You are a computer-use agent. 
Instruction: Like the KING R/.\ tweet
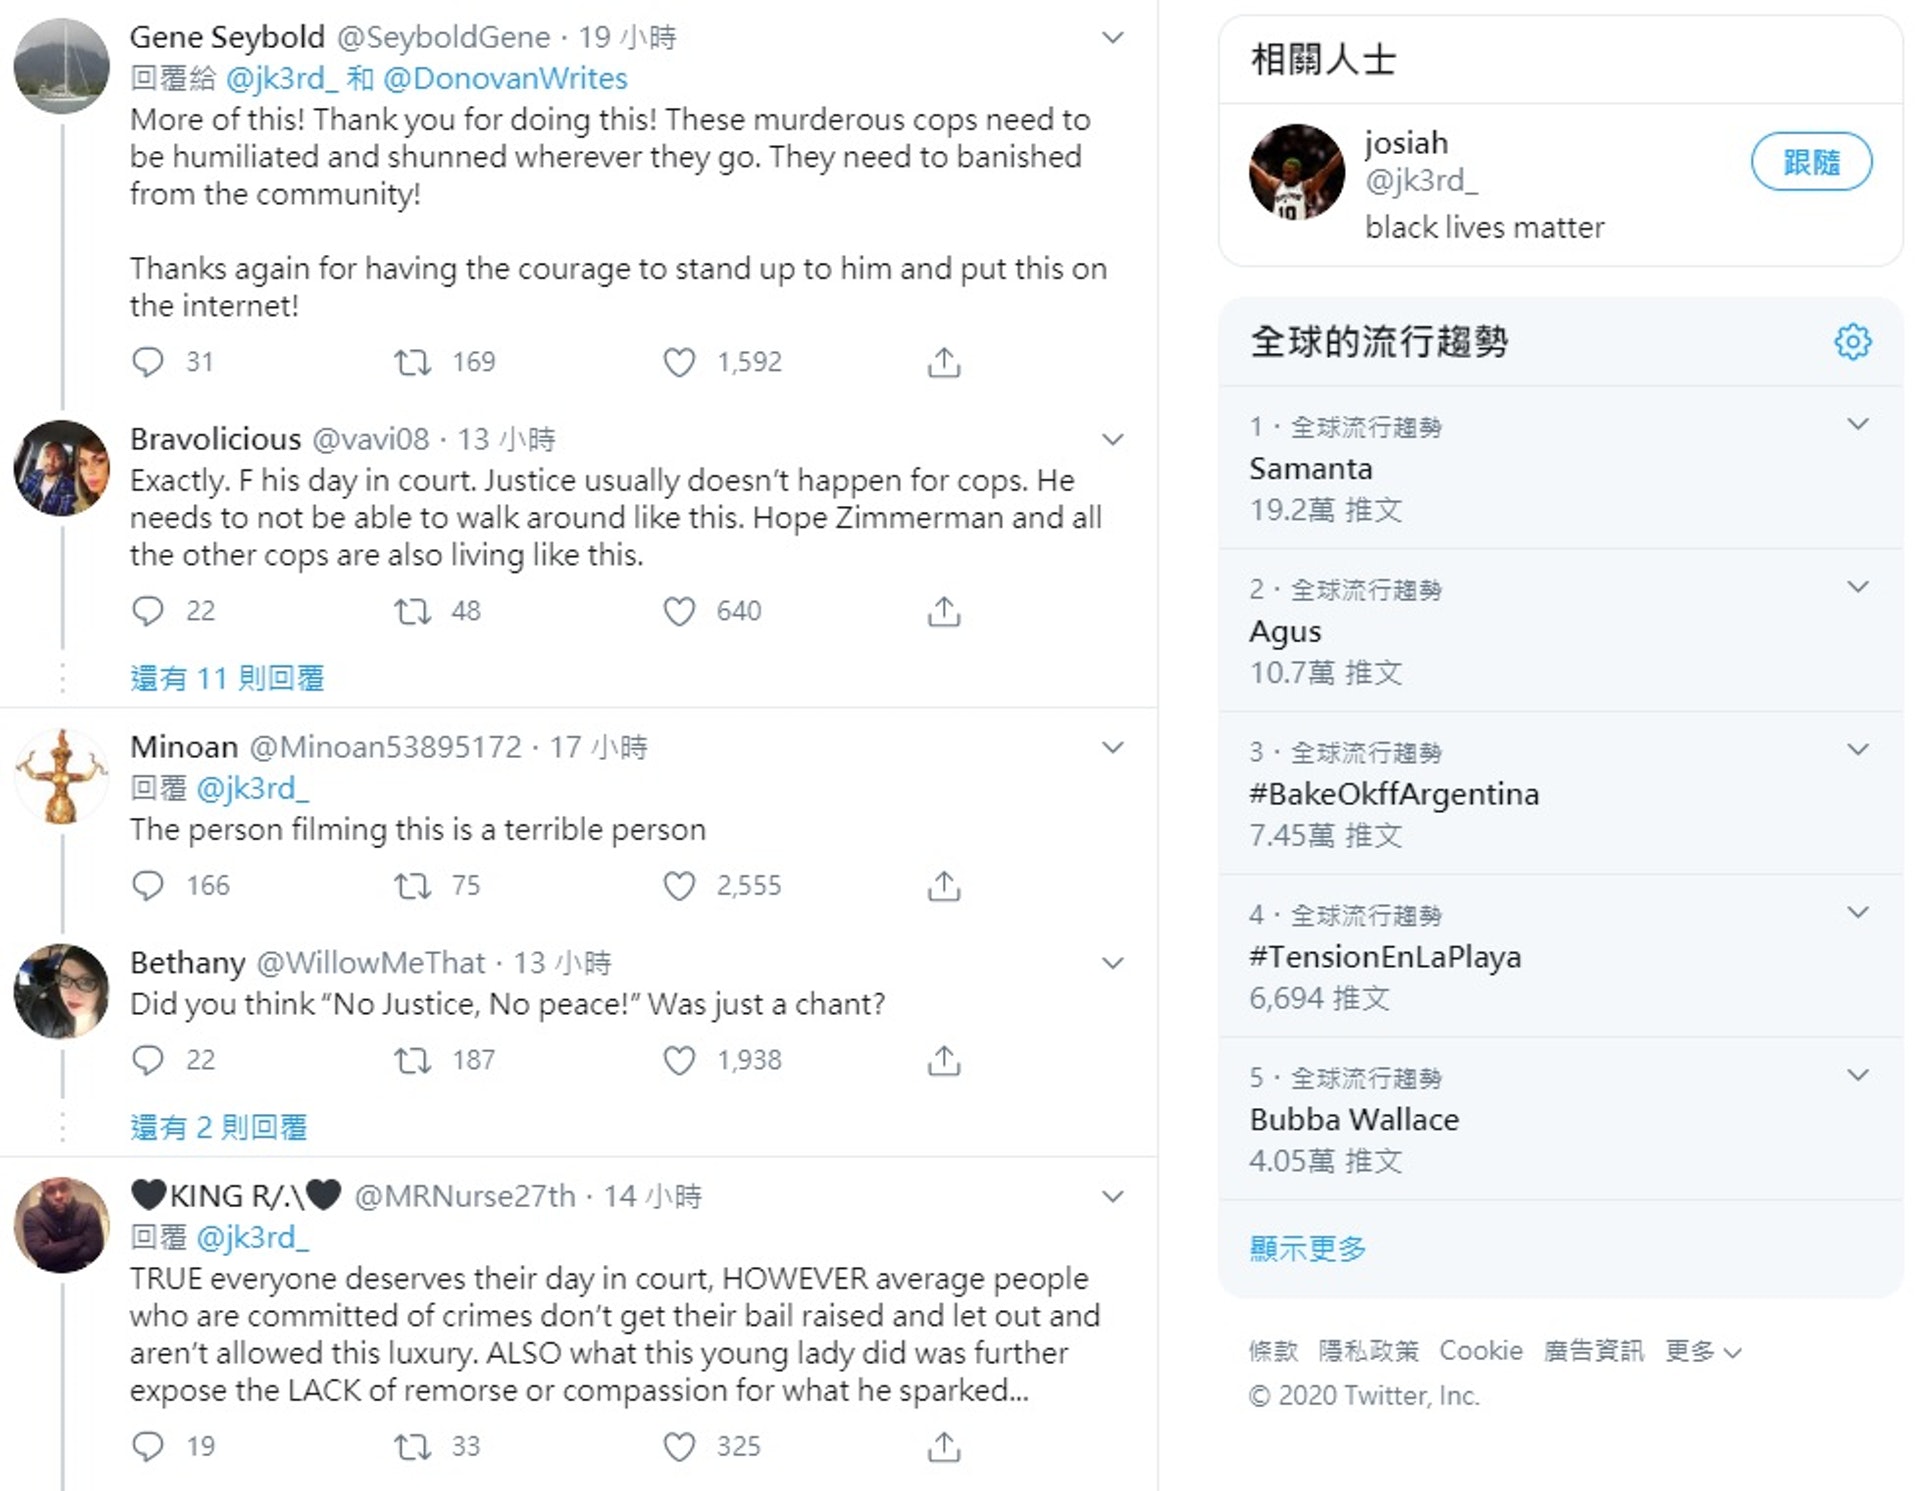tap(679, 1446)
